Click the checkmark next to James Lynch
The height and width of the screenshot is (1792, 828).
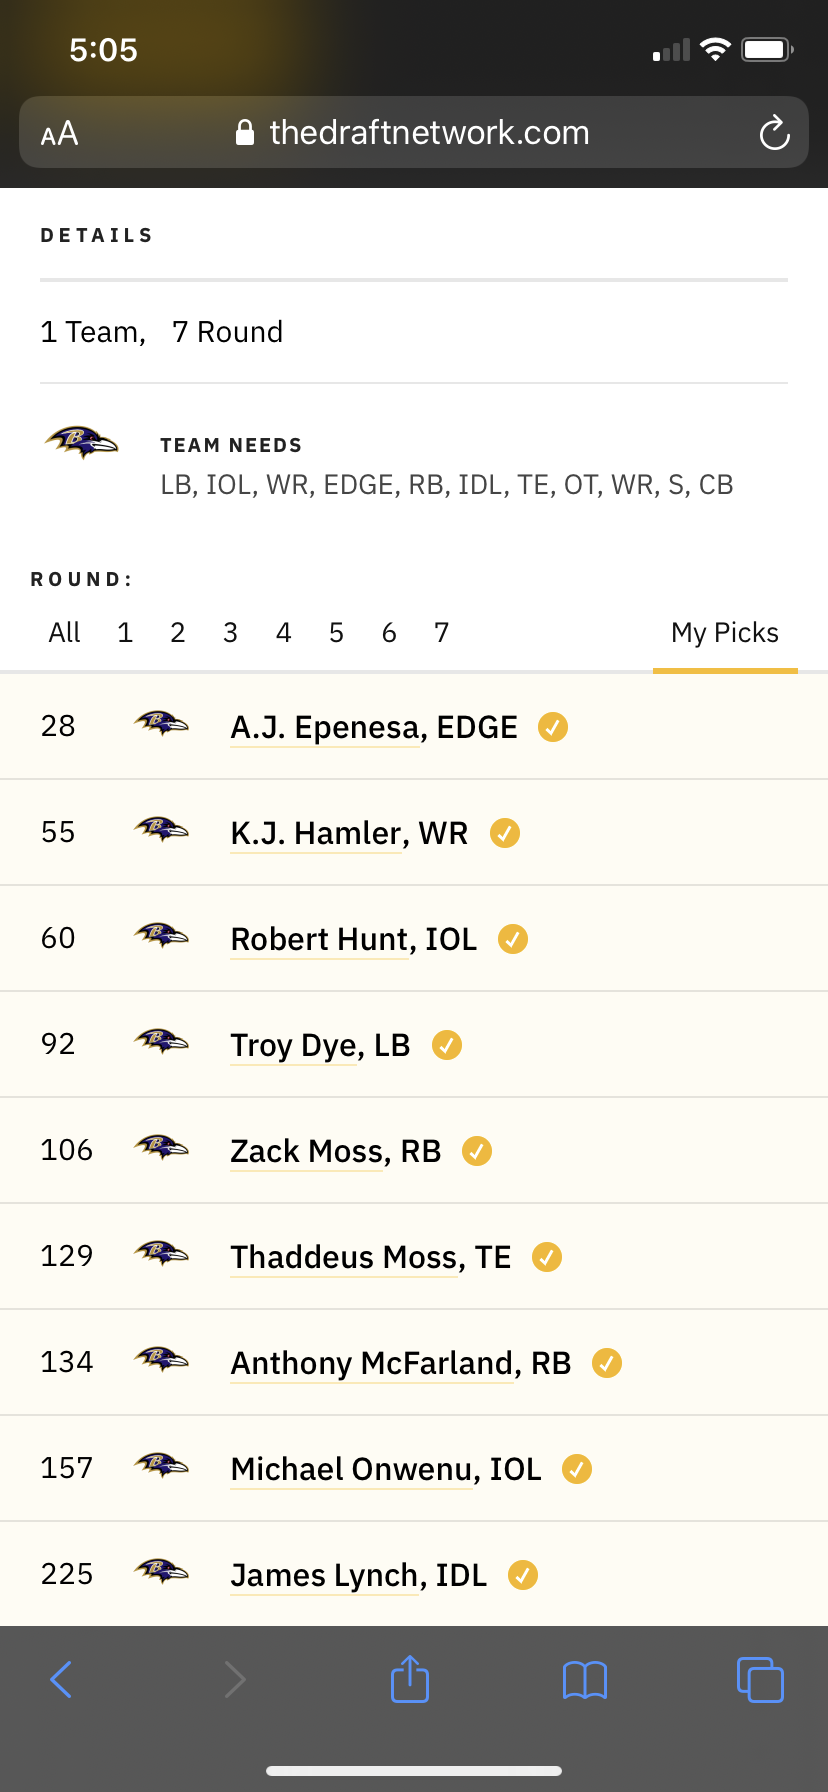[523, 1575]
